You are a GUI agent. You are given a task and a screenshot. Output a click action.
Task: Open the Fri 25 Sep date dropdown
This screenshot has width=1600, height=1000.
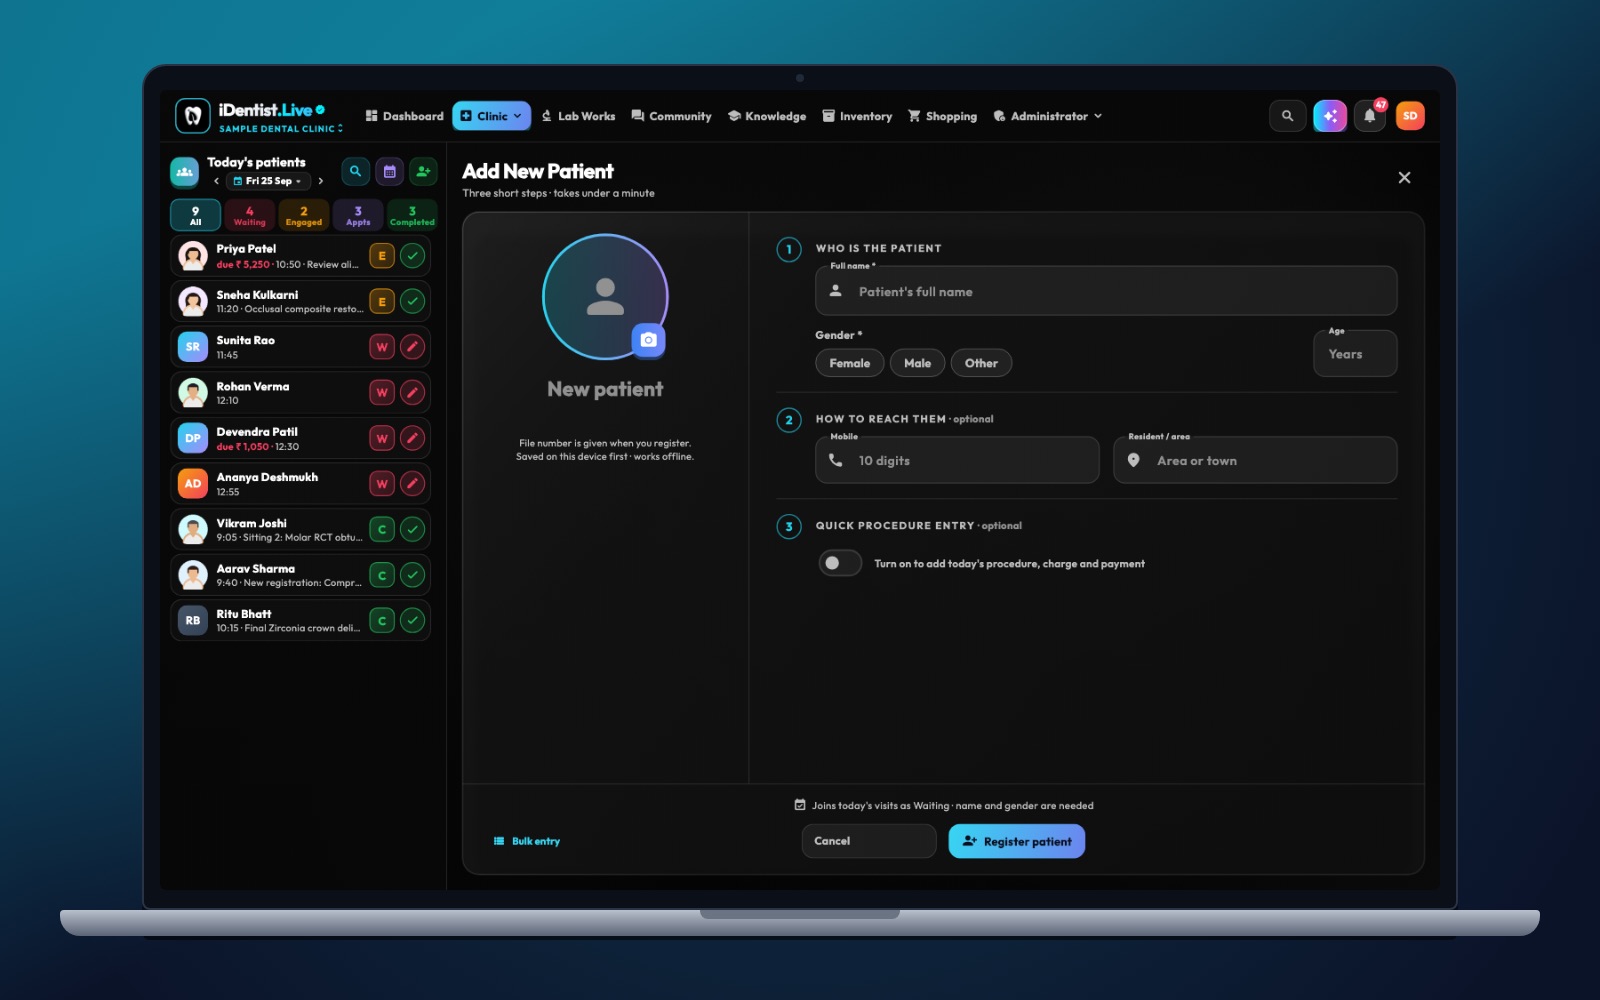click(267, 181)
